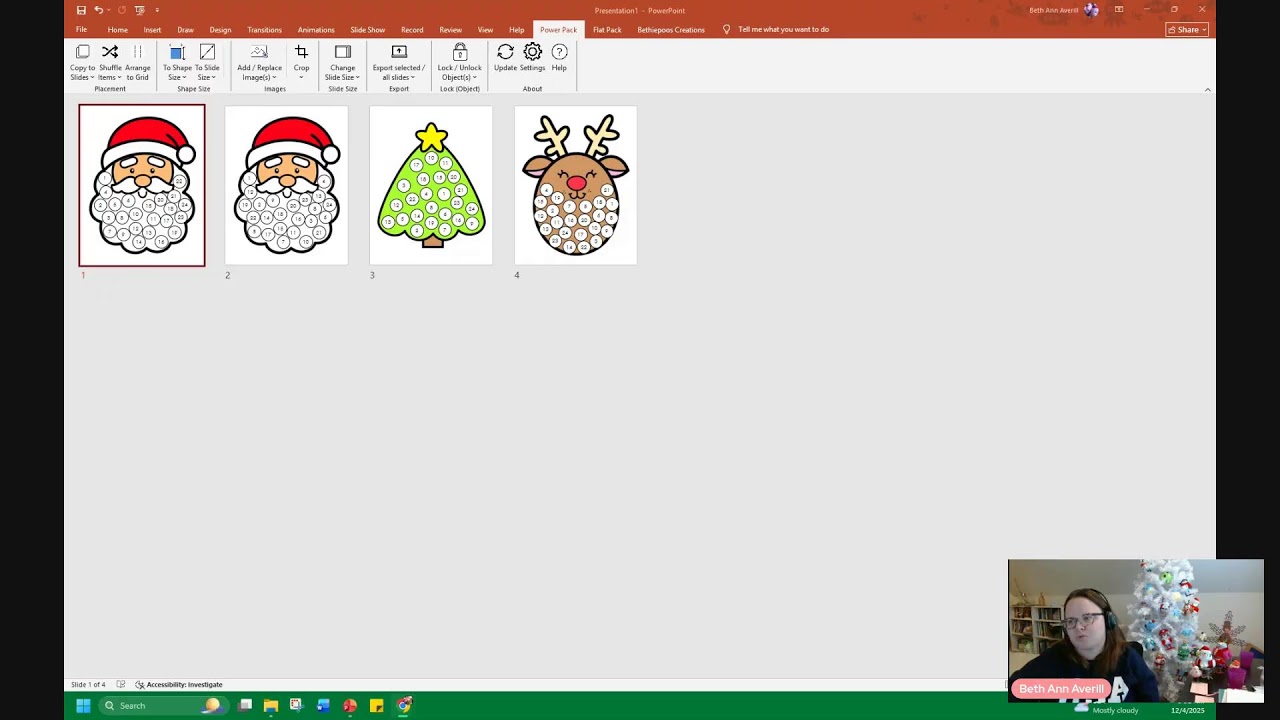This screenshot has width=1280, height=720.
Task: Open the Add / Replace Image(s) menu
Action: [x=259, y=63]
